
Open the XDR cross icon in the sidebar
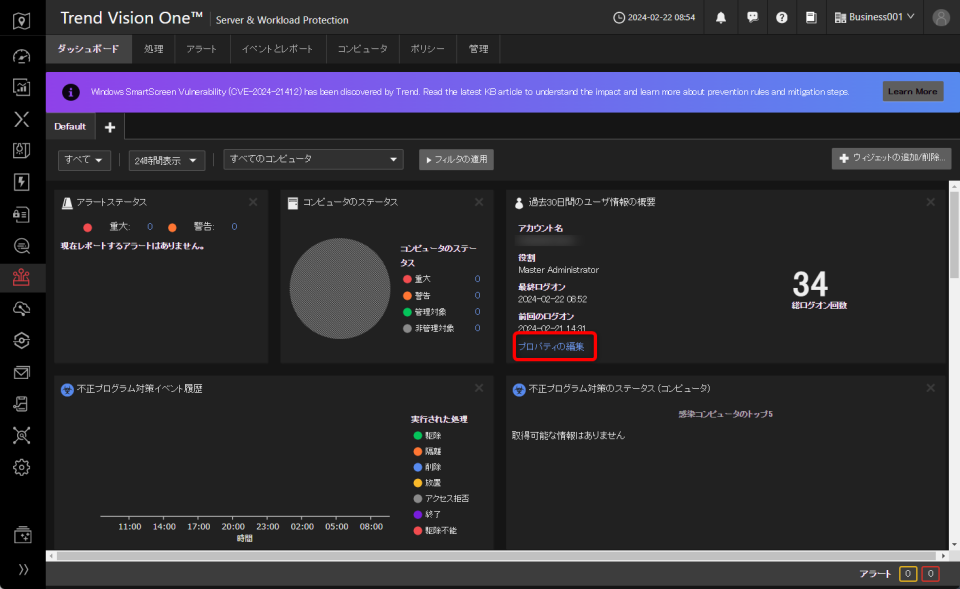(21, 119)
